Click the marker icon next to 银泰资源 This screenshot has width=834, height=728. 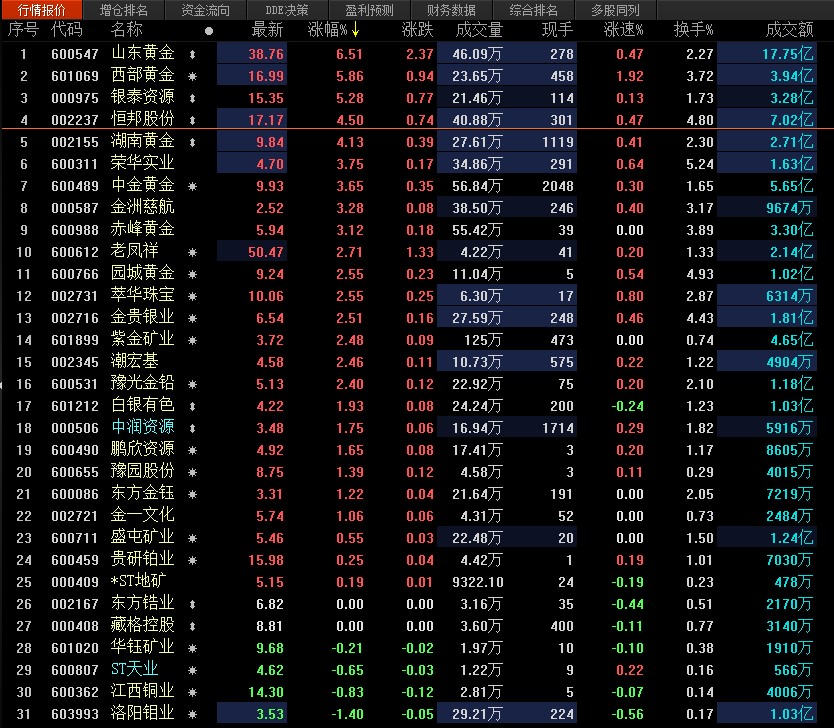pos(193,98)
